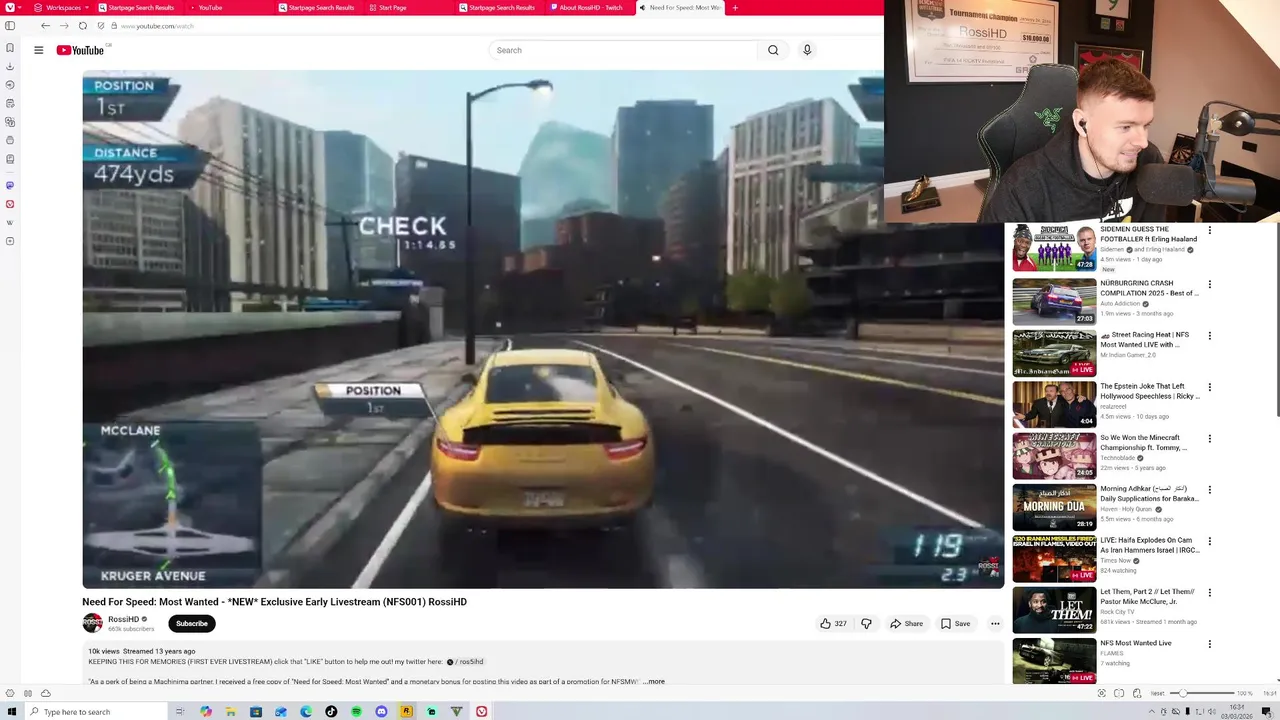Like the video with 327 likes

pyautogui.click(x=833, y=623)
